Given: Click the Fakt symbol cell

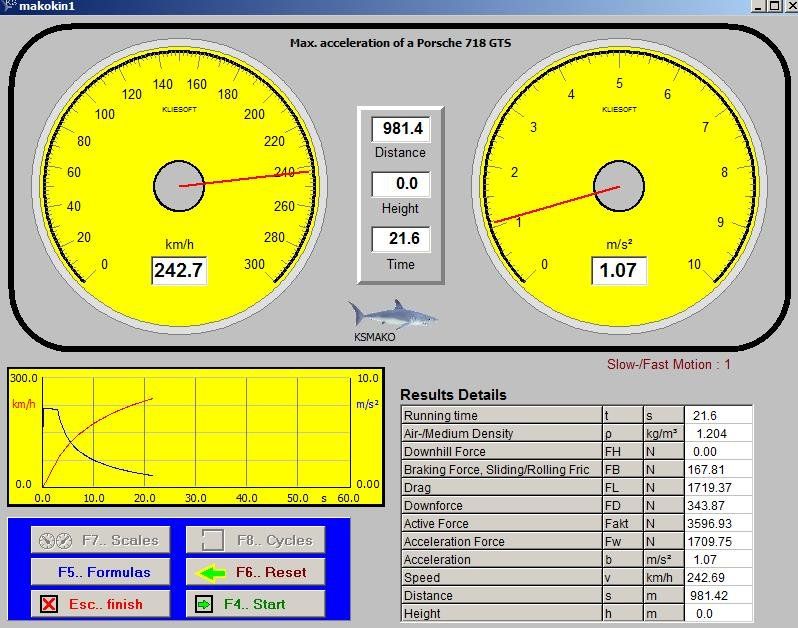Looking at the screenshot, I should coord(622,524).
